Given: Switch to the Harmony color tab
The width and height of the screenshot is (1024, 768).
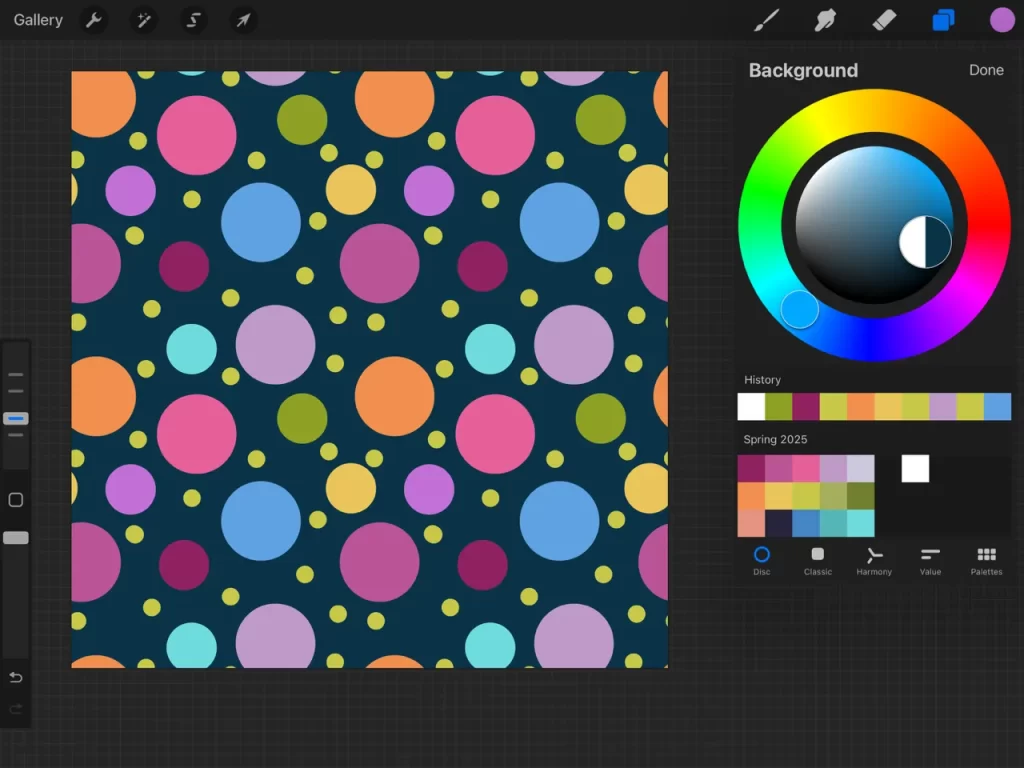Looking at the screenshot, I should click(x=874, y=561).
